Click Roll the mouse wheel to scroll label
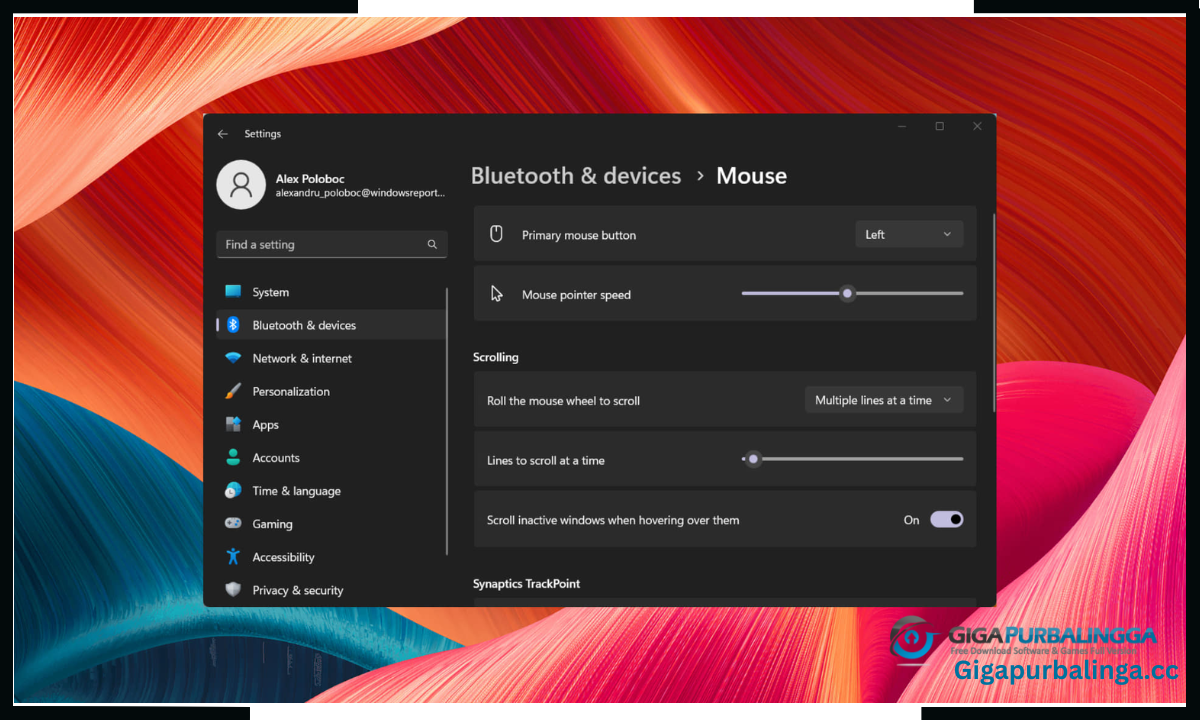 563,400
